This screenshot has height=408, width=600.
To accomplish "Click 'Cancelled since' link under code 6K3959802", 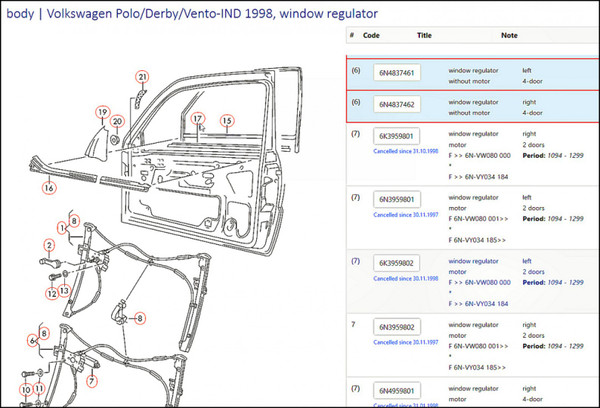I will [x=407, y=278].
